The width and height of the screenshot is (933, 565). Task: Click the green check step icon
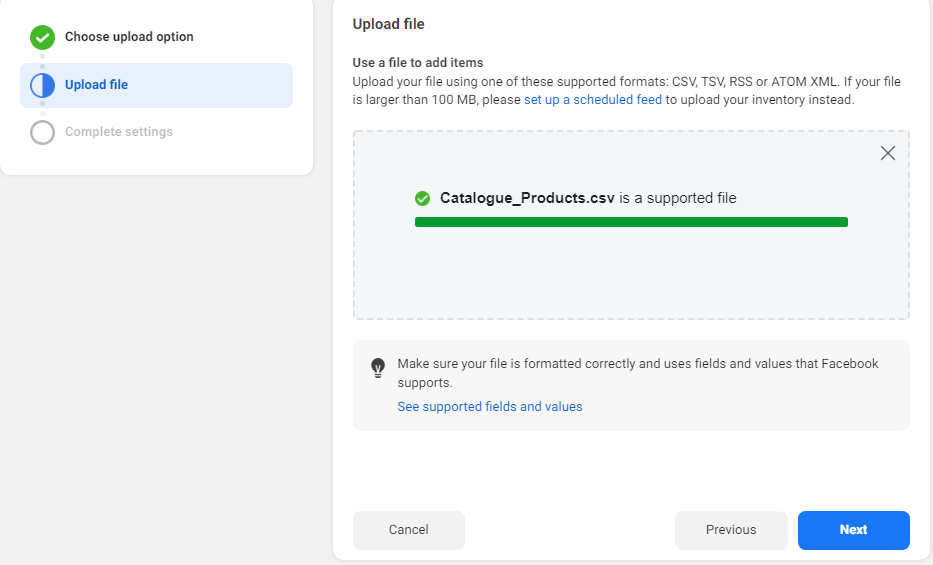(42, 37)
